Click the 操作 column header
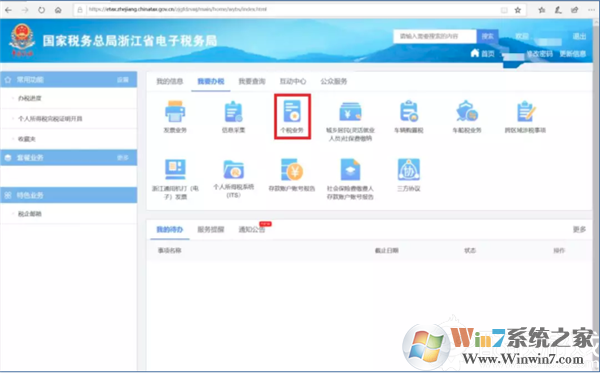The height and width of the screenshot is (373, 600). (x=559, y=251)
